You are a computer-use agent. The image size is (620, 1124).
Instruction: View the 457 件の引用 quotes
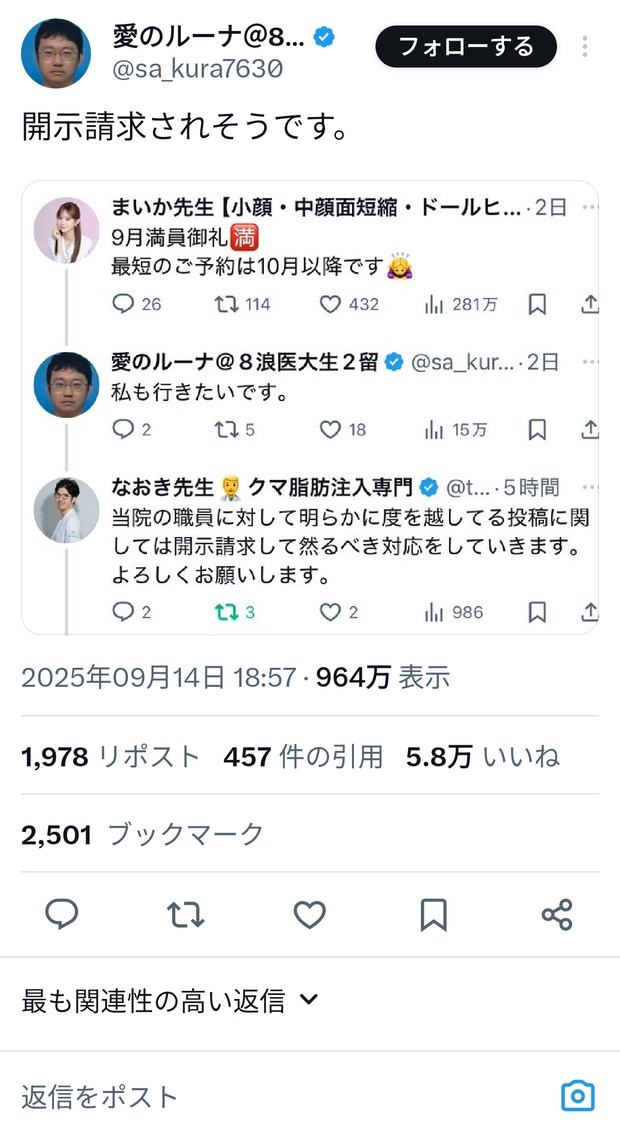[303, 757]
